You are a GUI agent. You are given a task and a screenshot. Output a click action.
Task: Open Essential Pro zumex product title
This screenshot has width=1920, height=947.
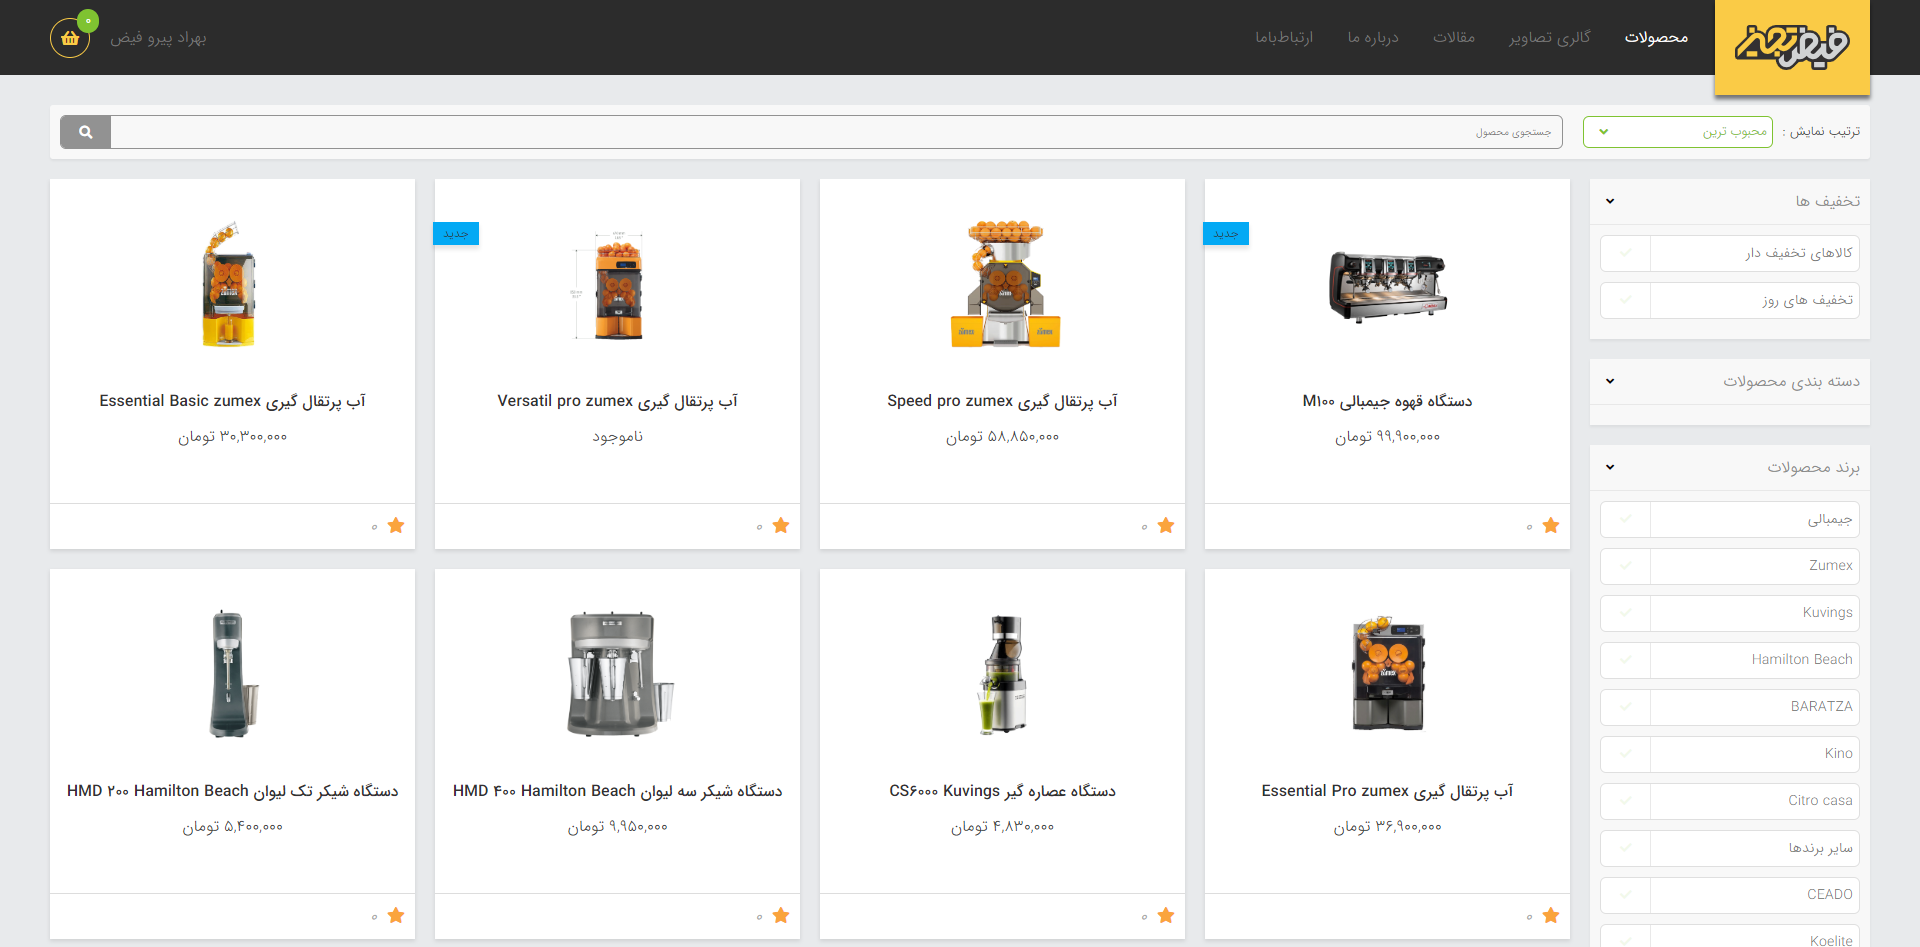[x=1387, y=791]
